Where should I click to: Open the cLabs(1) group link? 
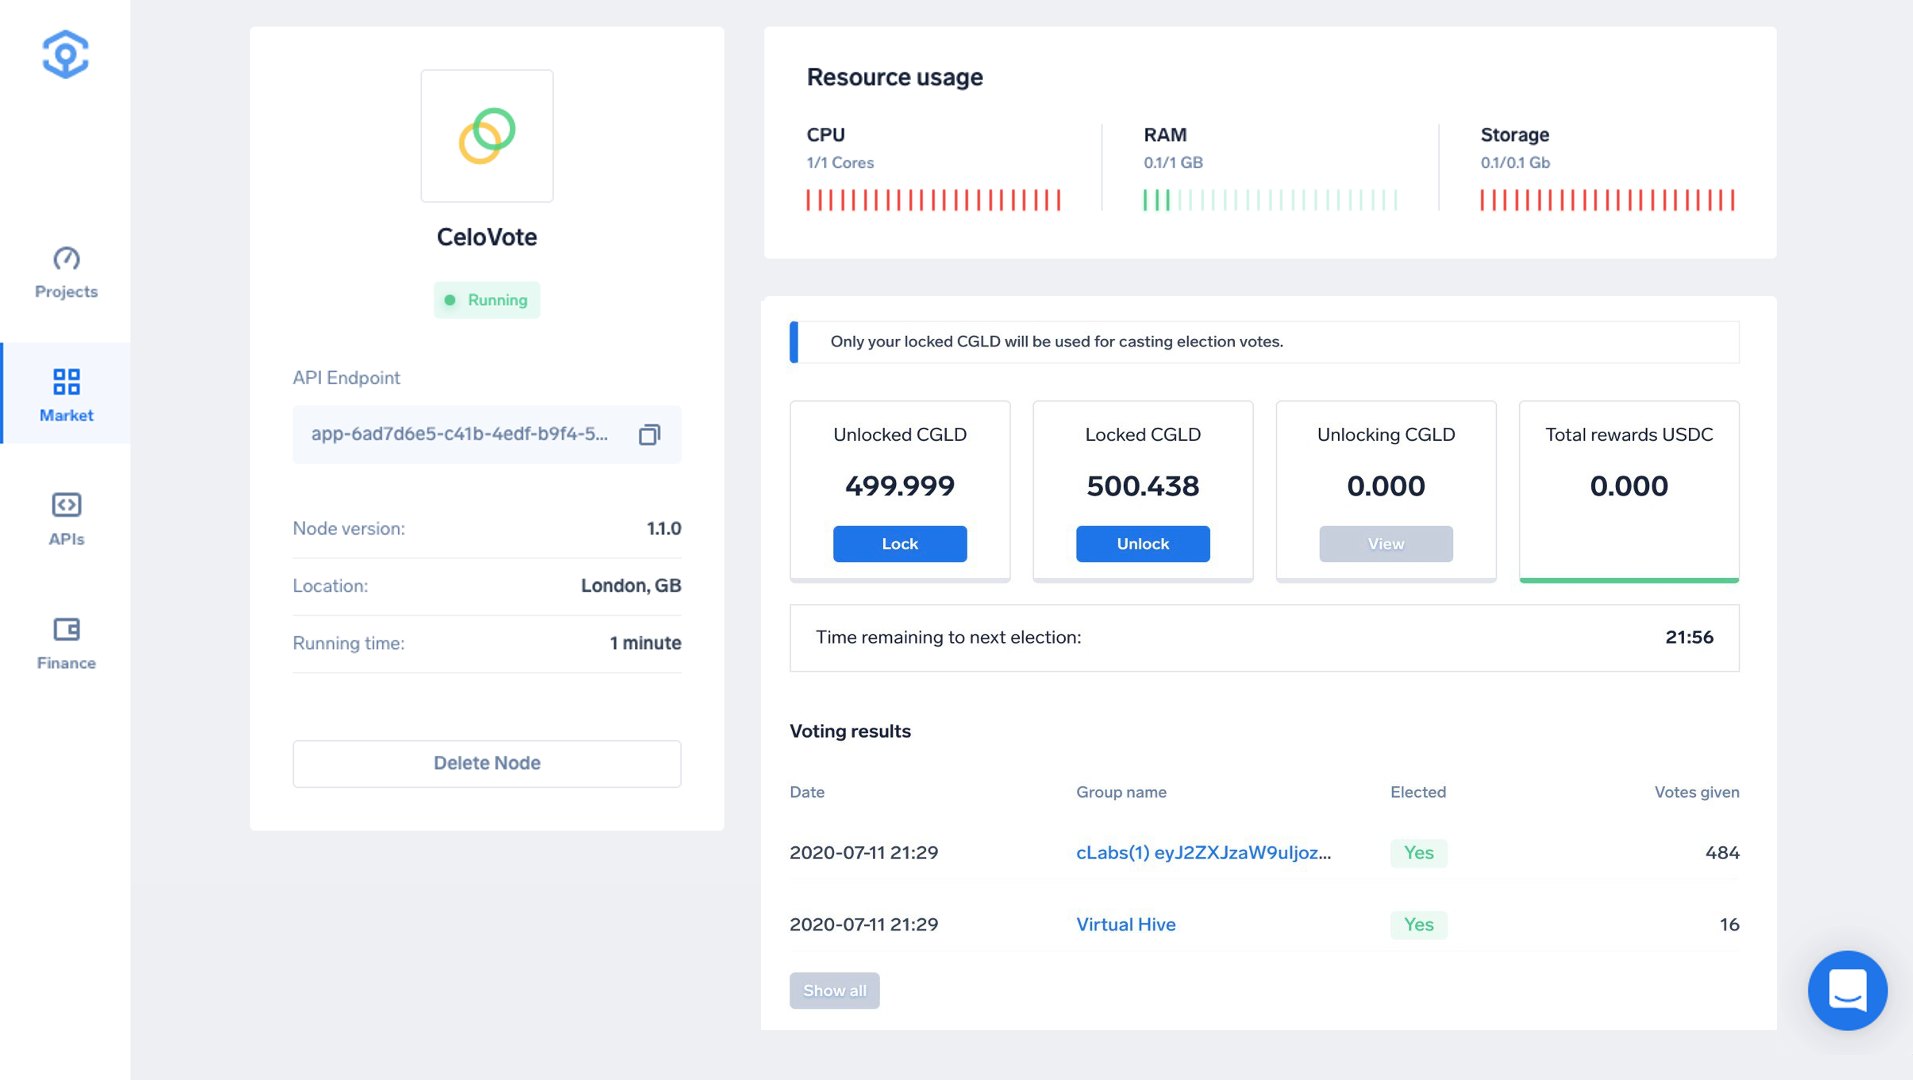1204,853
